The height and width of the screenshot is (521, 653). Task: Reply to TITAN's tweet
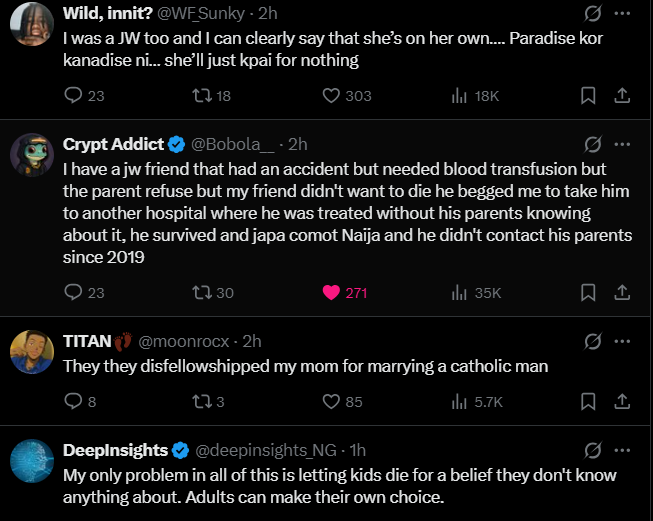coord(73,402)
